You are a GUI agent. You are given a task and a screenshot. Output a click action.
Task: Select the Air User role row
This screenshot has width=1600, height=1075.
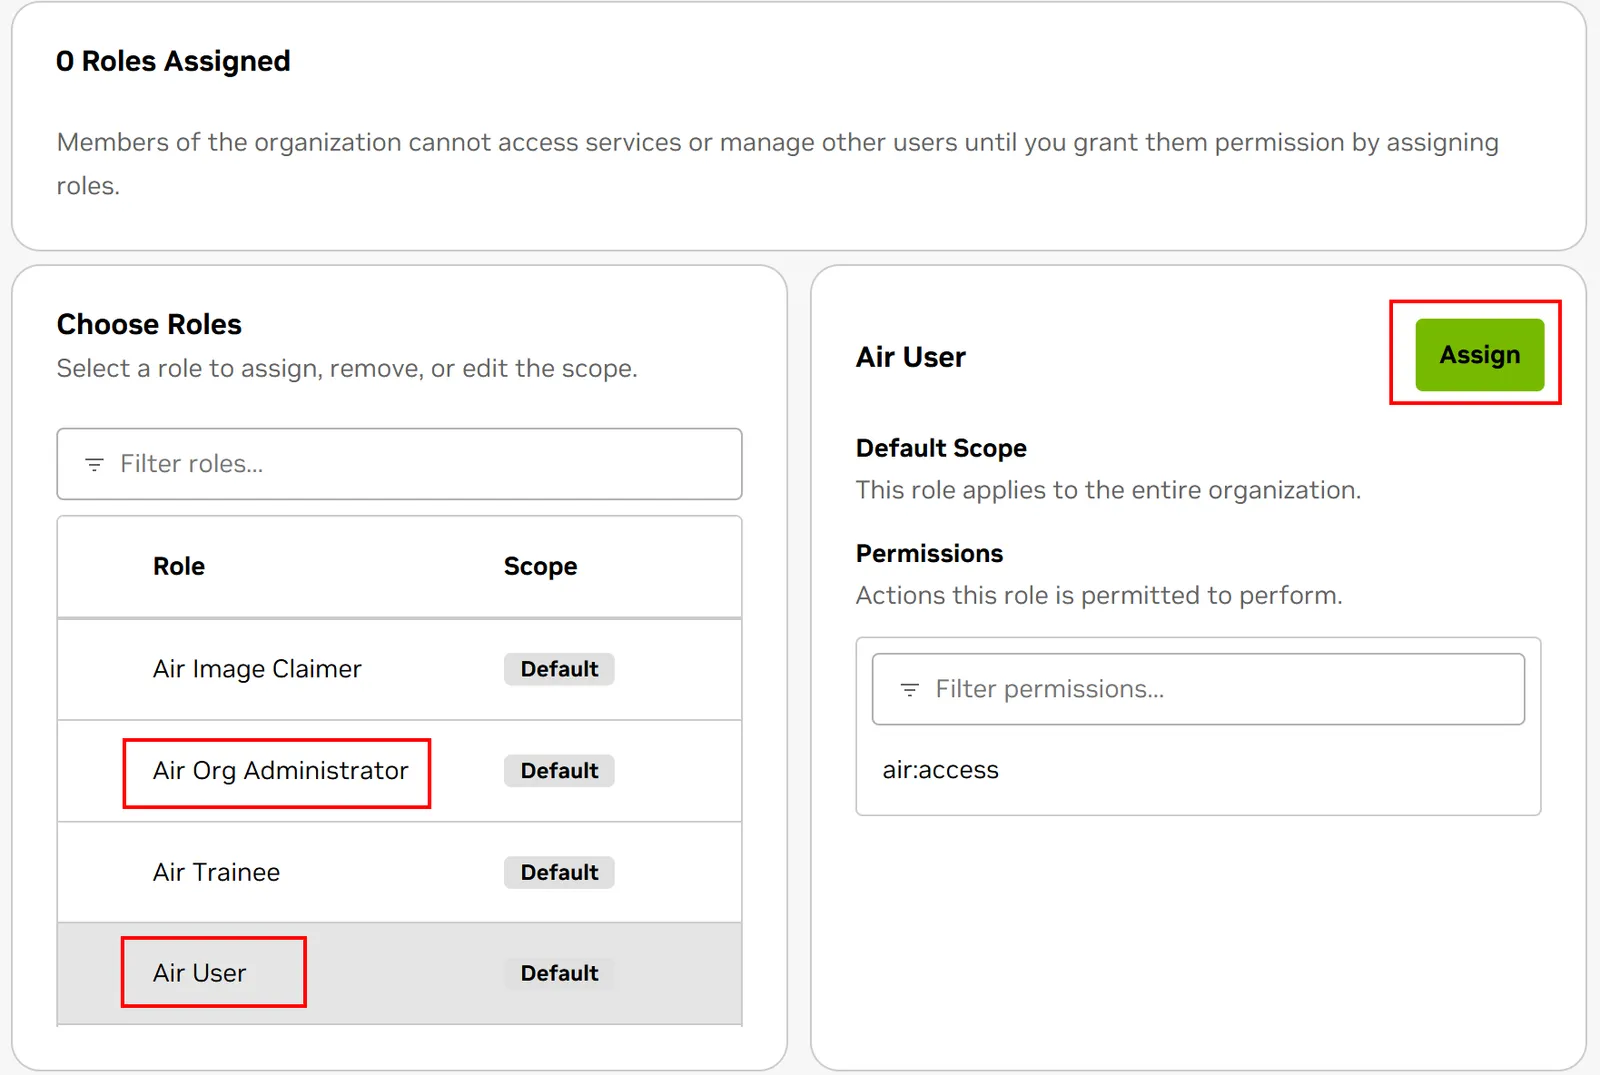point(399,973)
